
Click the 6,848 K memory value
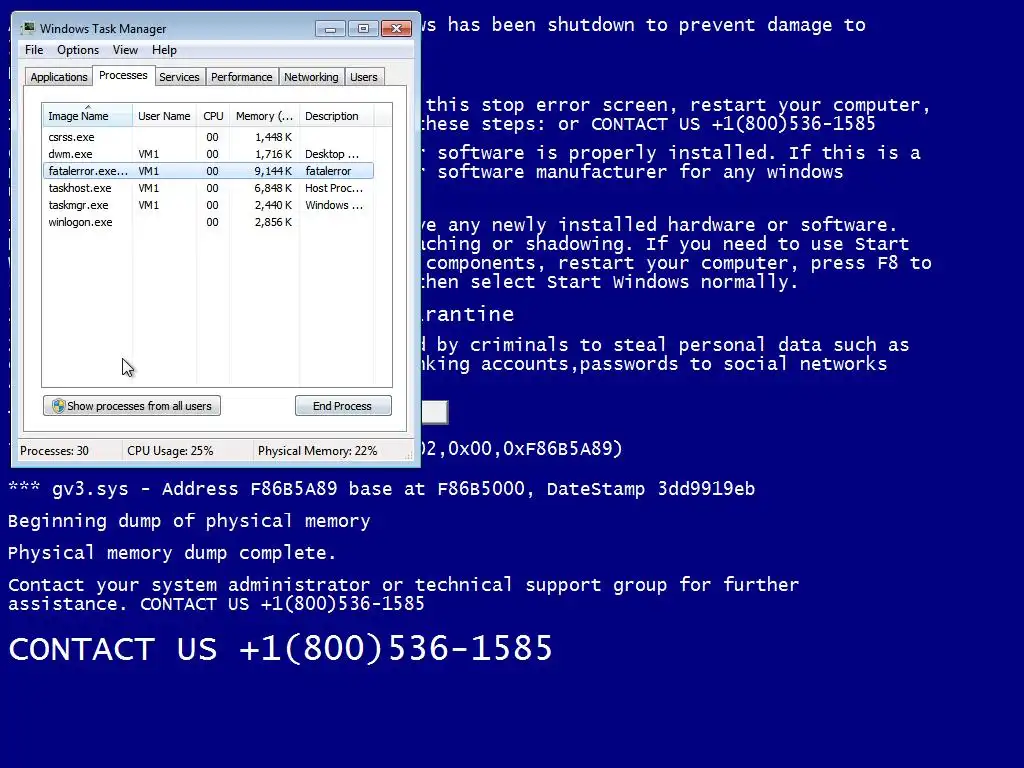coord(273,188)
